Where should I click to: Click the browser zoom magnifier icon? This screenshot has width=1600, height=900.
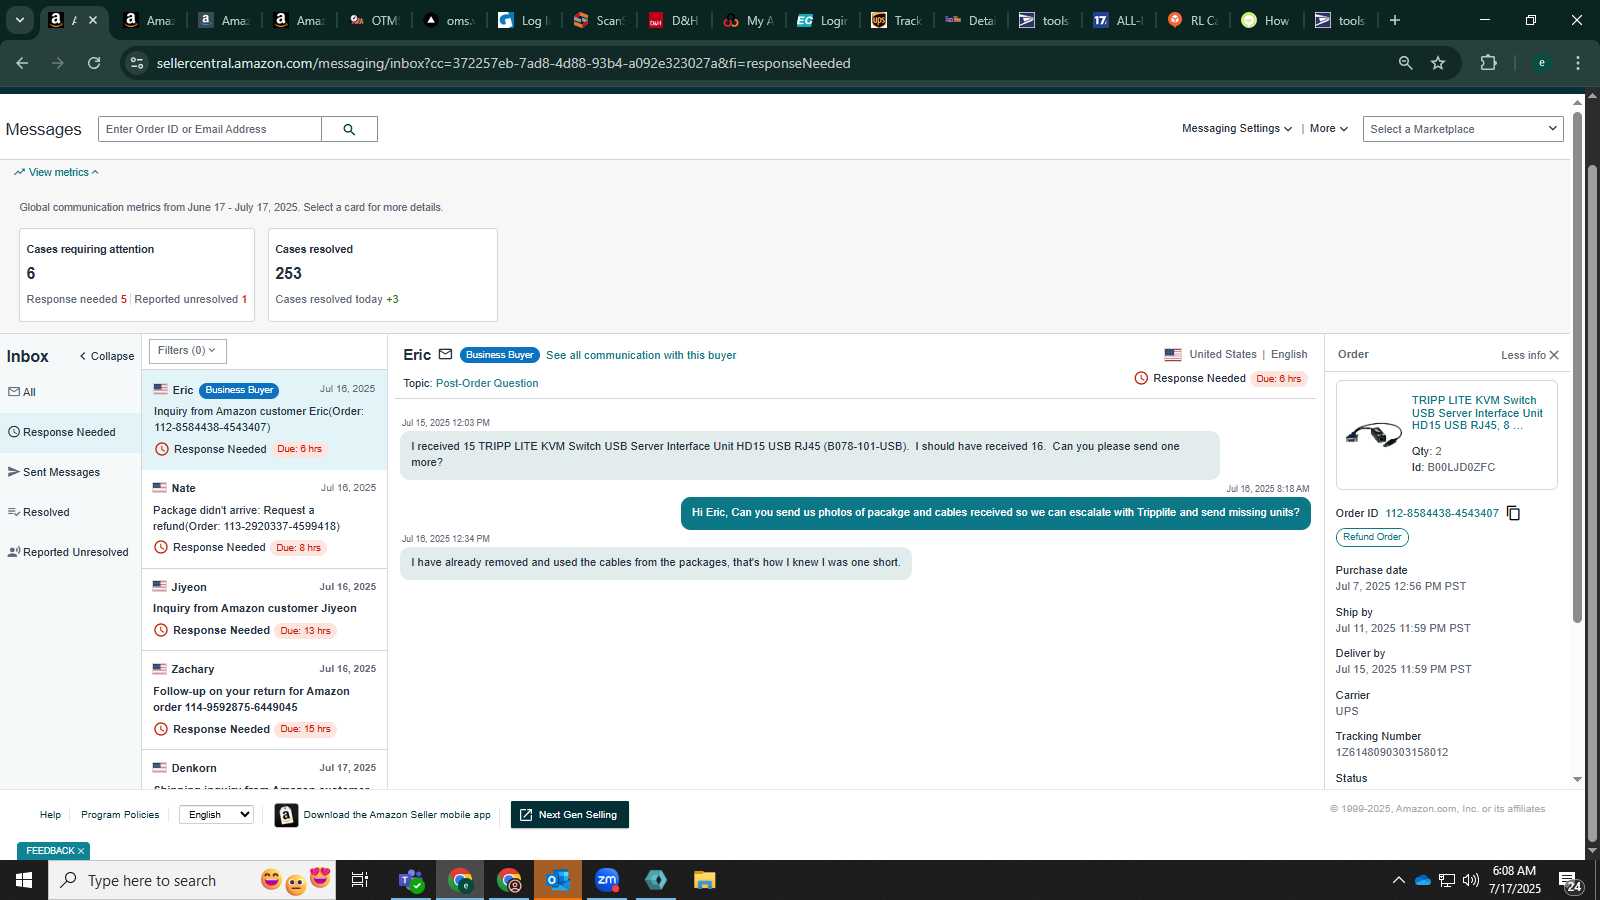click(x=1405, y=63)
